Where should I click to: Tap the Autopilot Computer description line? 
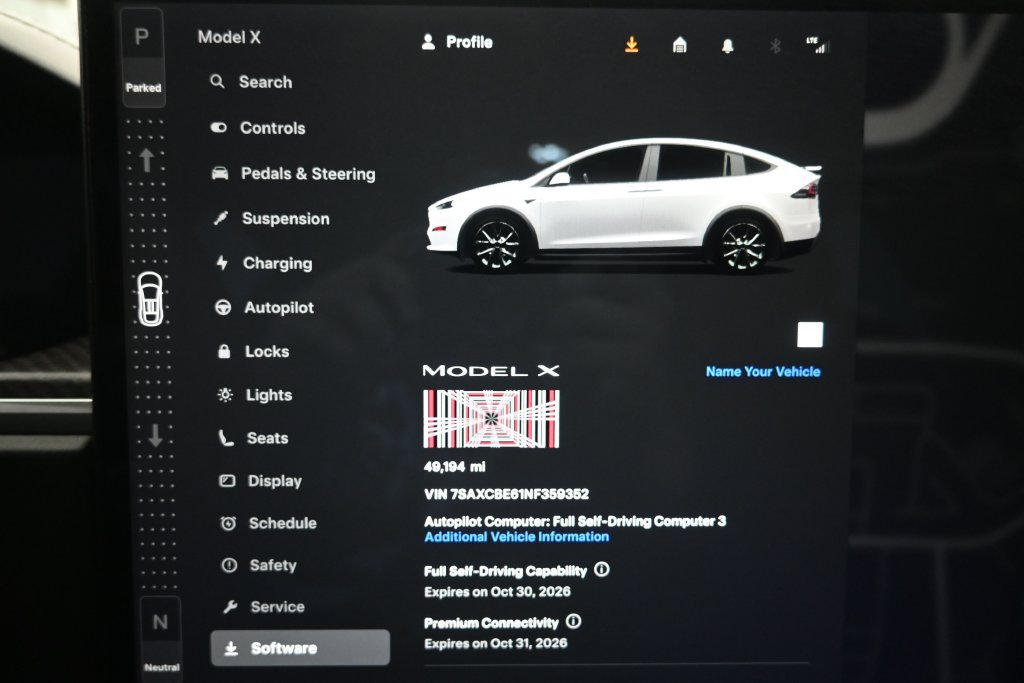(x=575, y=521)
